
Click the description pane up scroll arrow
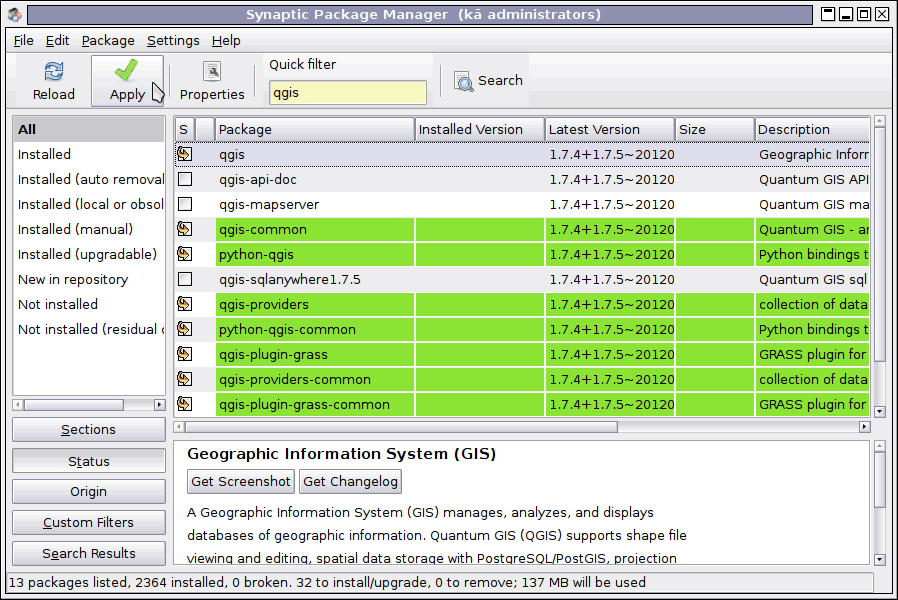pos(880,445)
